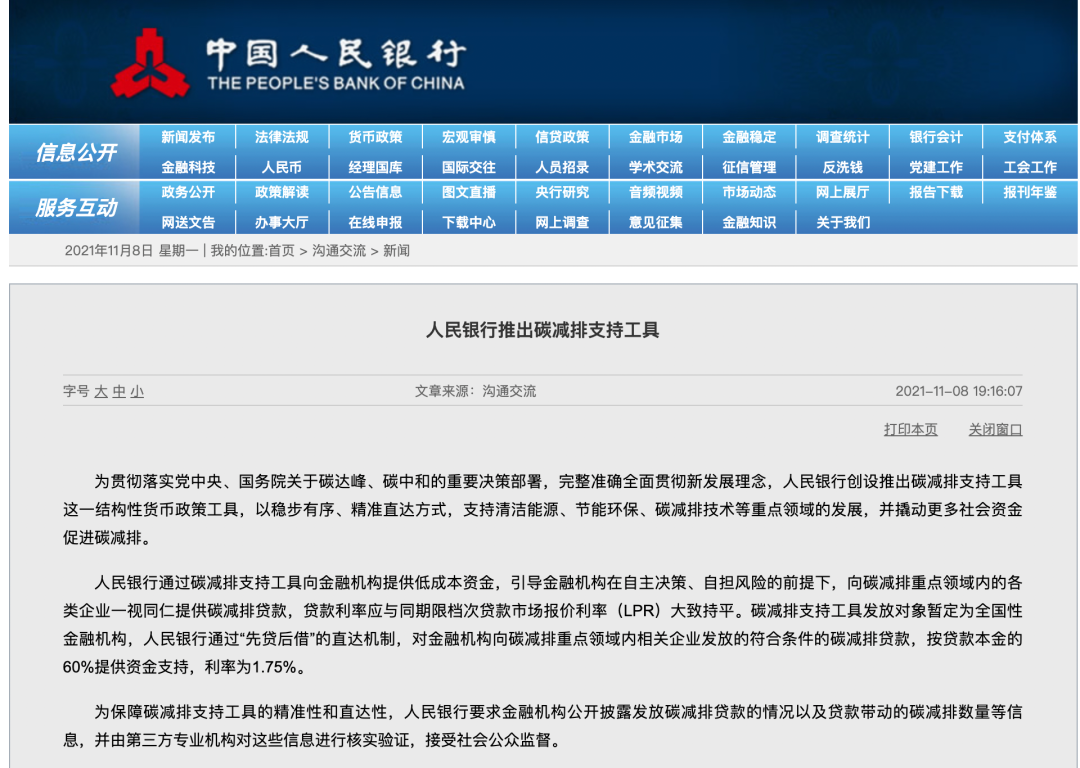The width and height of the screenshot is (1080, 768).
Task: Open 党建工作 menu item
Action: pyautogui.click(x=936, y=167)
